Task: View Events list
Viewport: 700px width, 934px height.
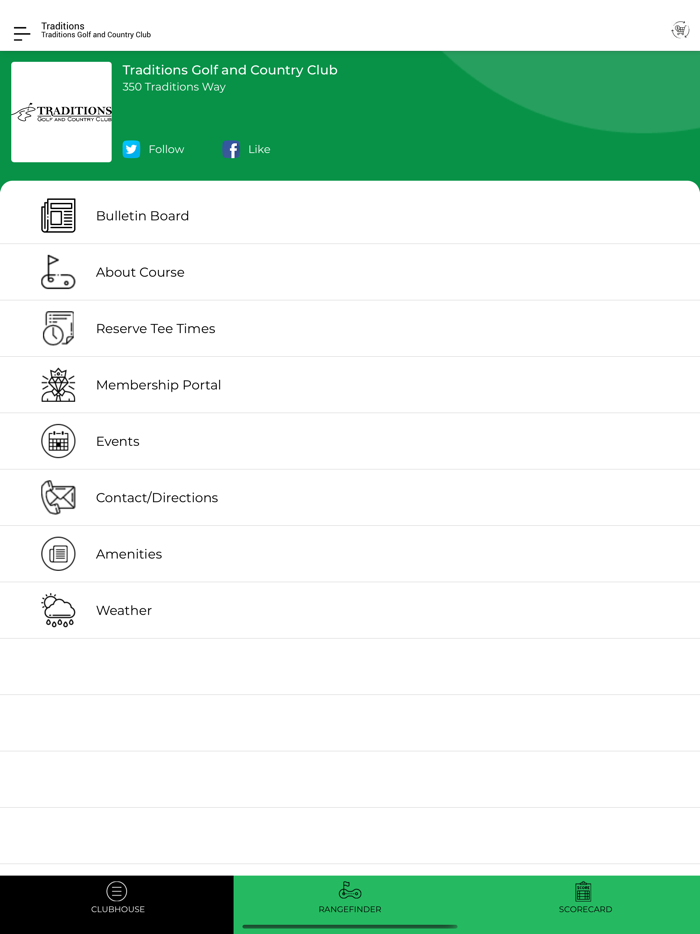Action: (350, 441)
